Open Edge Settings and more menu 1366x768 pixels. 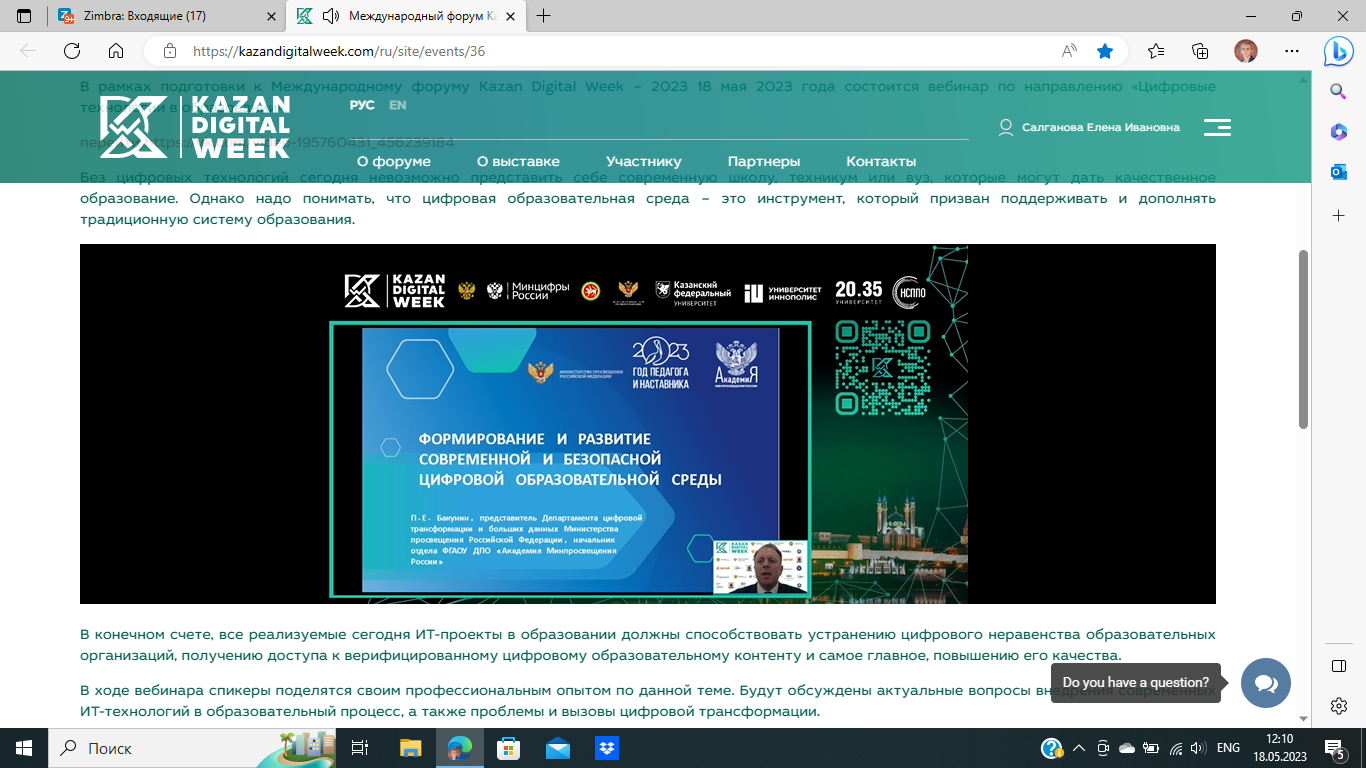pyautogui.click(x=1291, y=51)
